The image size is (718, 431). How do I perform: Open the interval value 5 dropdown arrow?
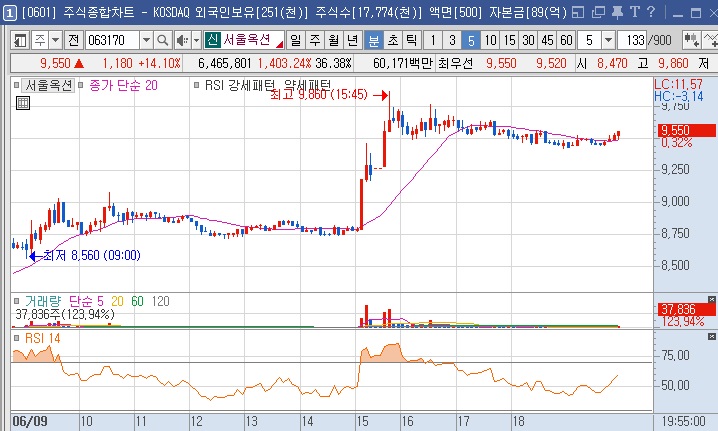click(x=608, y=40)
